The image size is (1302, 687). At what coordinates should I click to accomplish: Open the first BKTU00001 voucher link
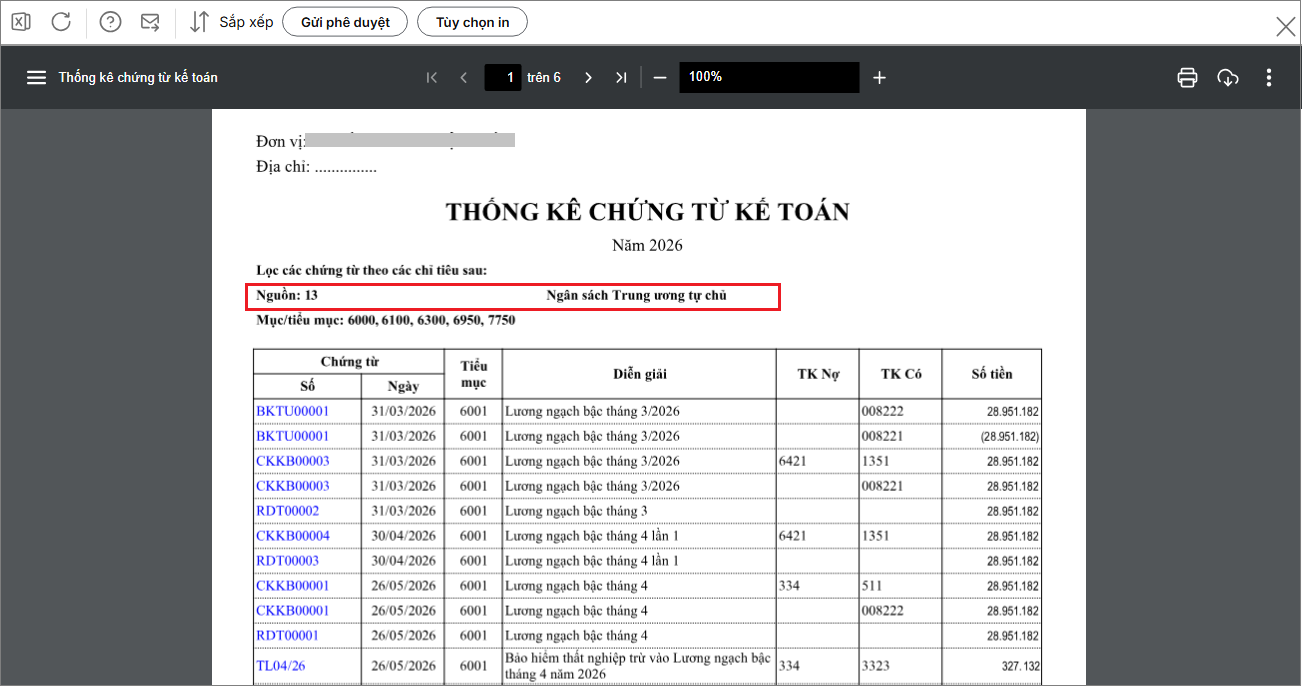[292, 411]
